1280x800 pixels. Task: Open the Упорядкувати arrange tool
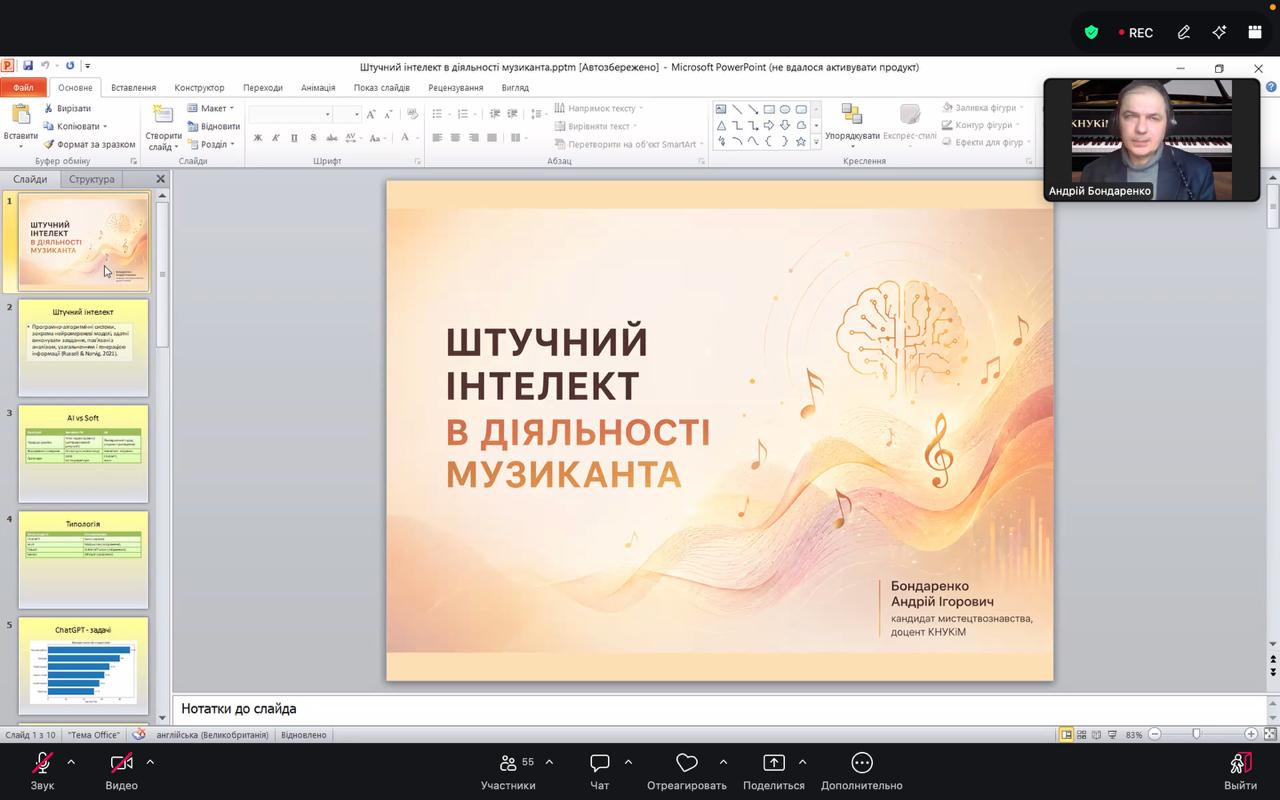[x=852, y=125]
